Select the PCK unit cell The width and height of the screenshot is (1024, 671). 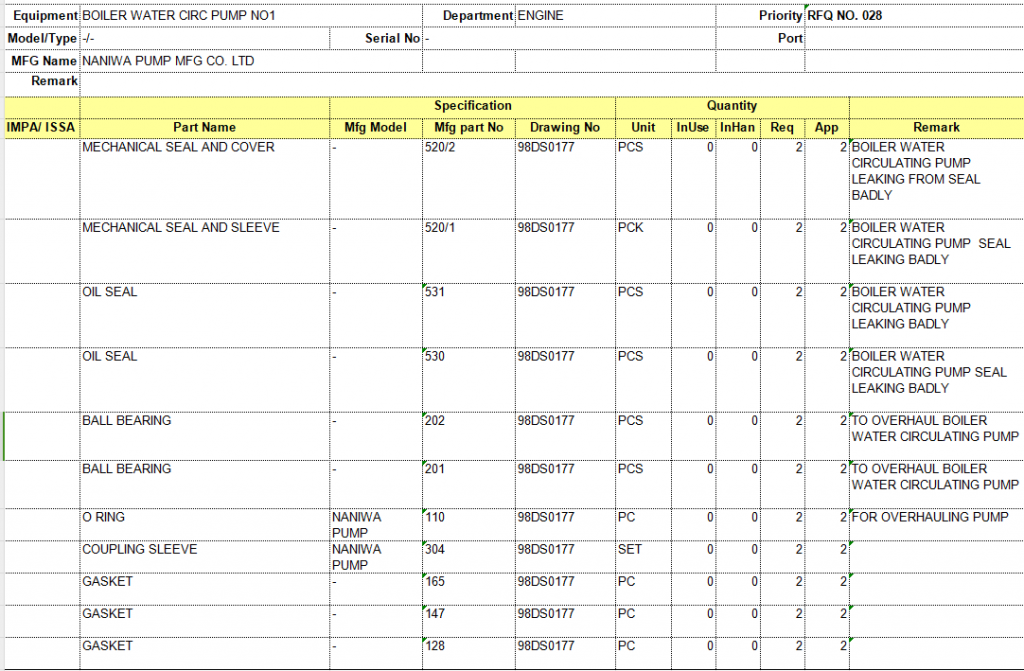[631, 228]
